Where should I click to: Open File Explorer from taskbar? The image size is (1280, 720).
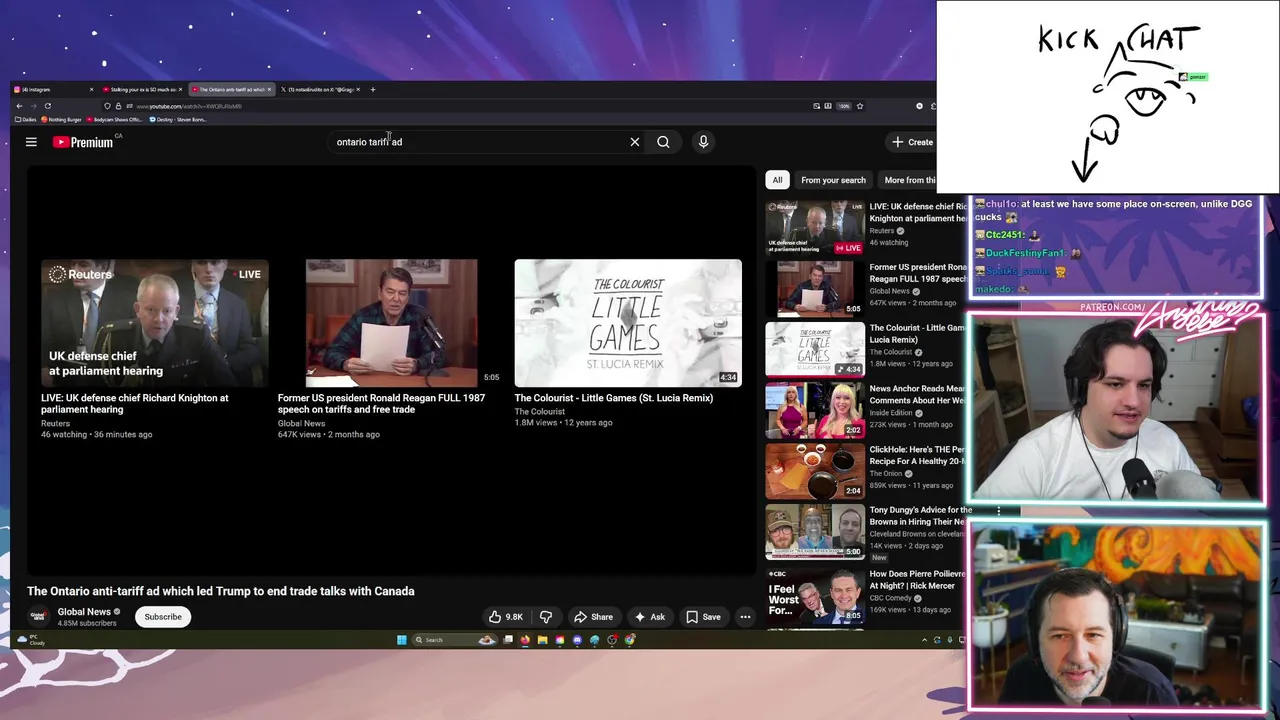[x=542, y=640]
